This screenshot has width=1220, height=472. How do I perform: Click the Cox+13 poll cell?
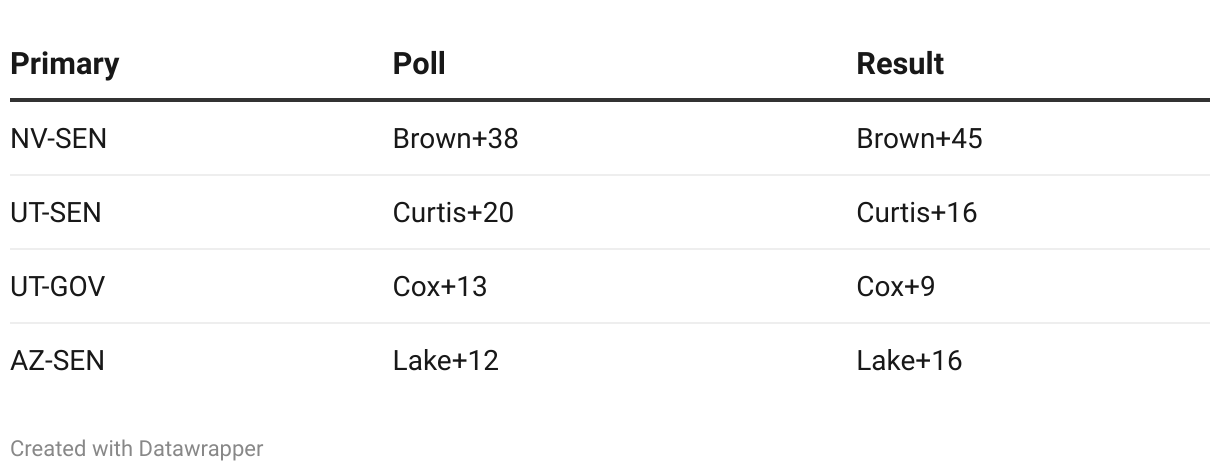(x=440, y=287)
